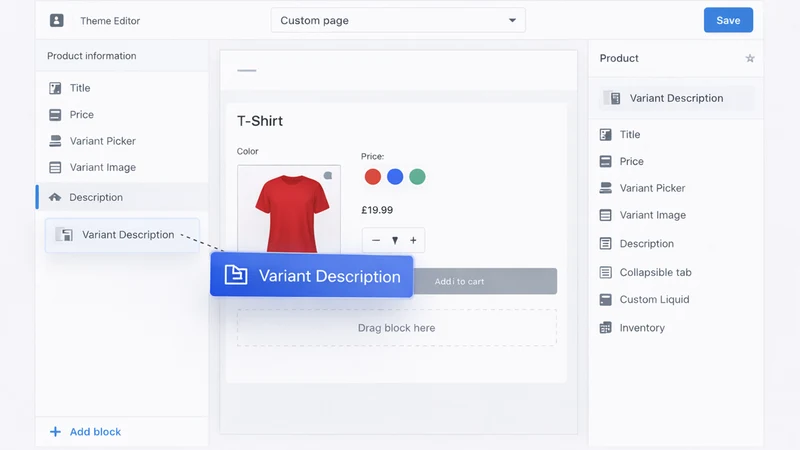This screenshot has height=450, width=800.
Task: Click the Color label above the image
Action: pos(247,151)
